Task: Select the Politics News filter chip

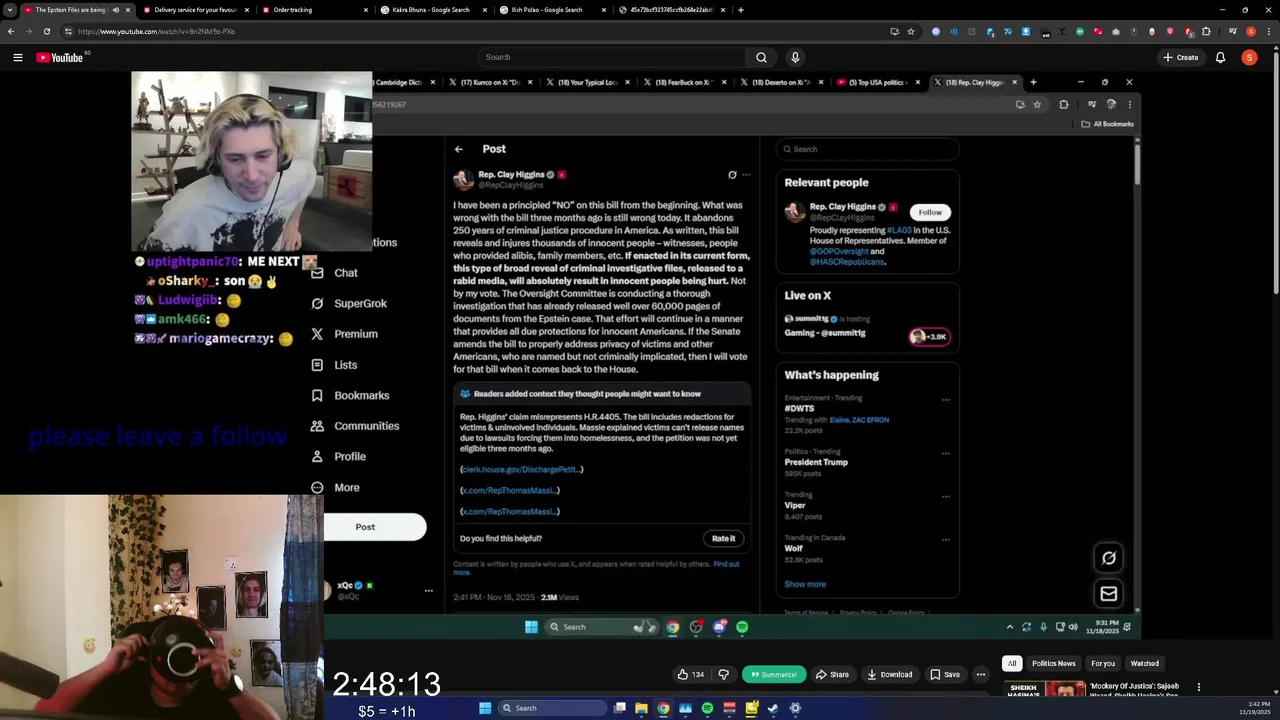Action: (x=1054, y=663)
